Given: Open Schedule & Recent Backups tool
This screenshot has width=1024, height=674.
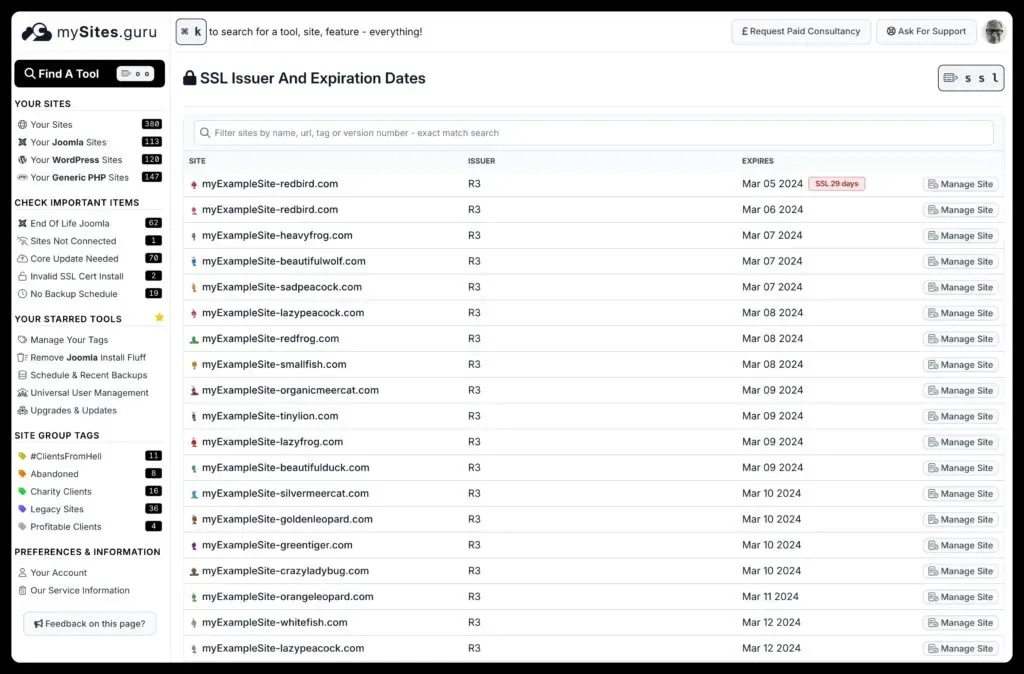Looking at the screenshot, I should [x=78, y=375].
